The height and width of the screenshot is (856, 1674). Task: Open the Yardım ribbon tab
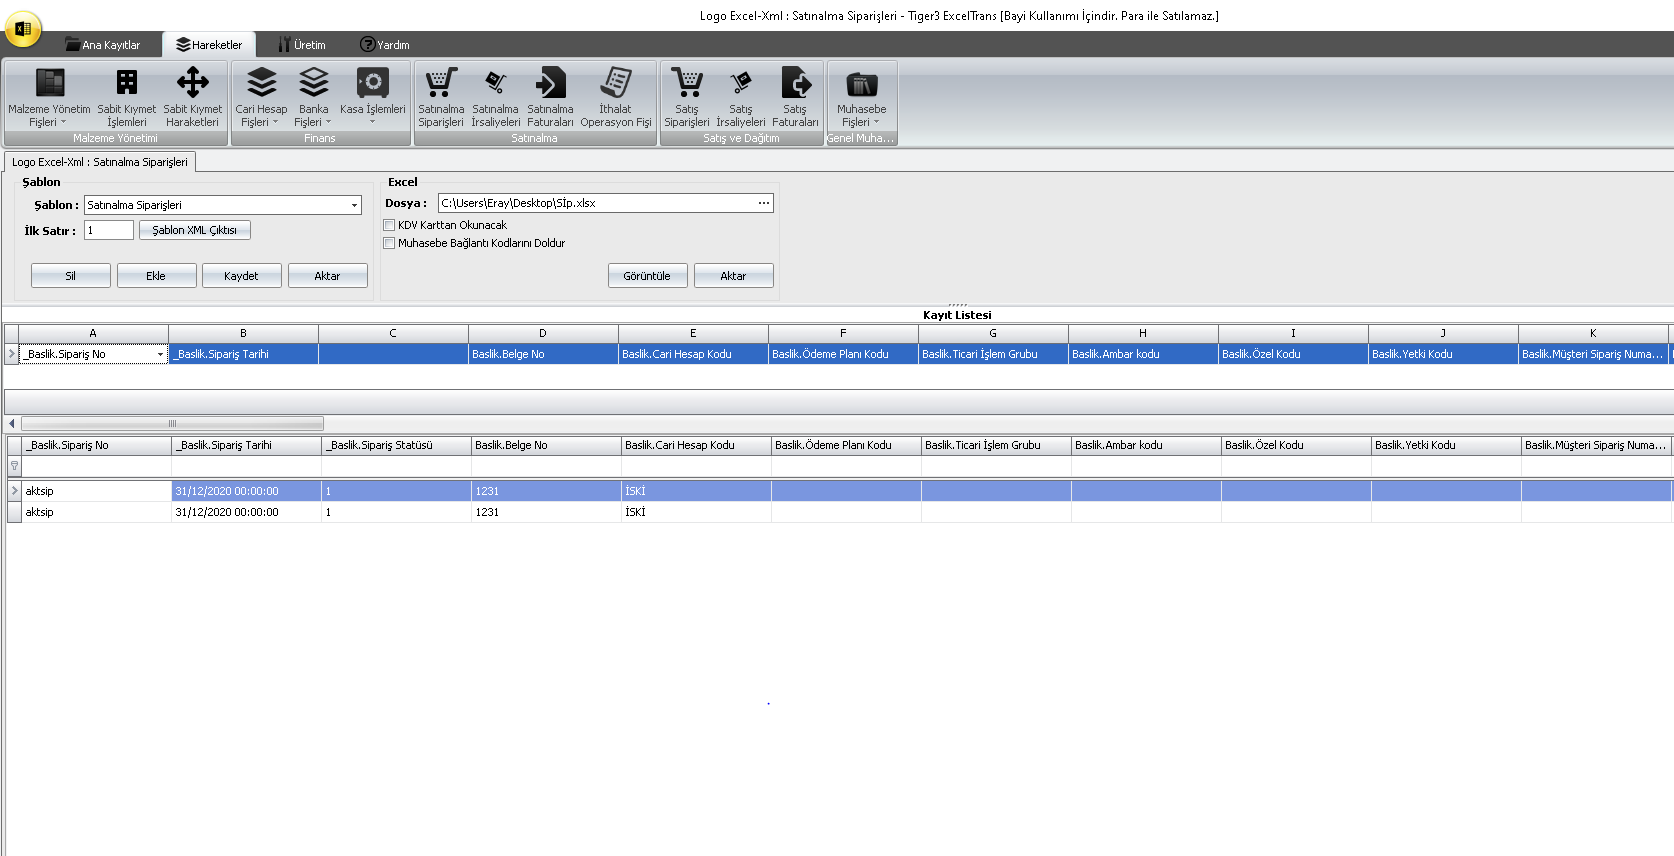pyautogui.click(x=385, y=45)
